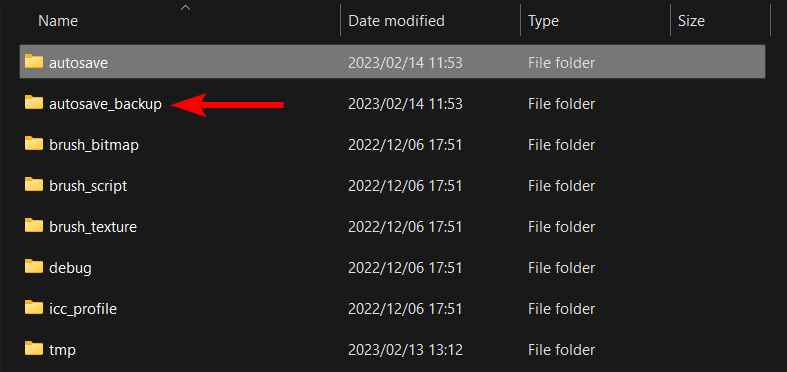The height and width of the screenshot is (372, 787).
Task: Select the brush_bitmap folder name
Action: tap(94, 145)
